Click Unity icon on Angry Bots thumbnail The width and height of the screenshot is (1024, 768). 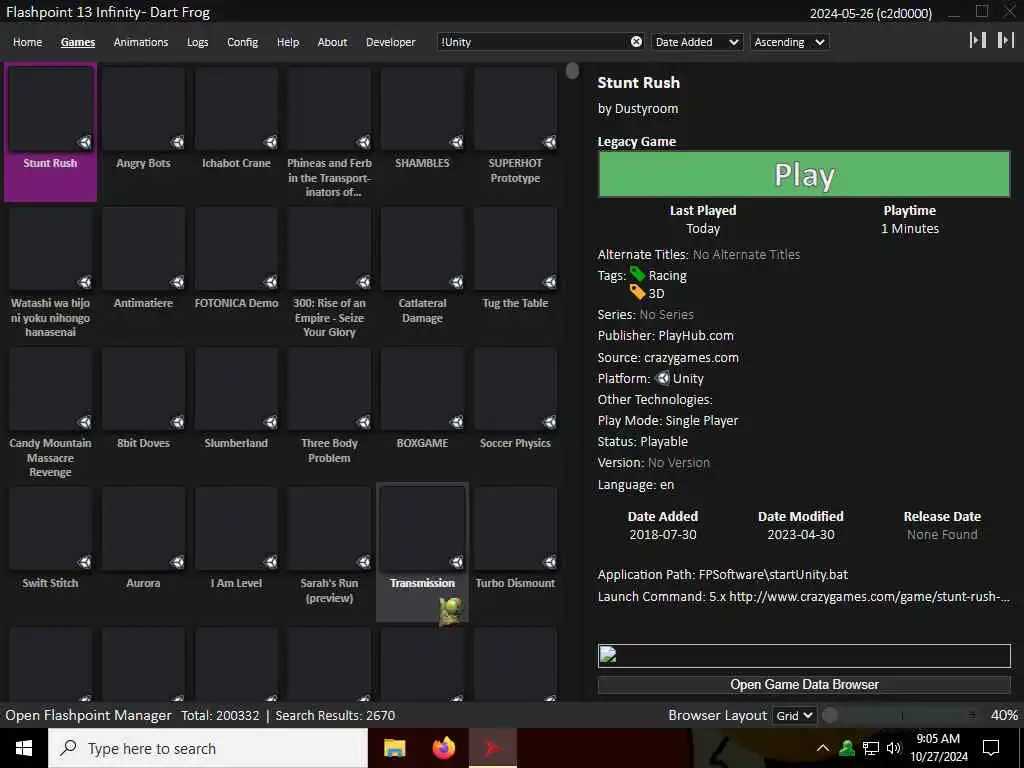pos(177,142)
